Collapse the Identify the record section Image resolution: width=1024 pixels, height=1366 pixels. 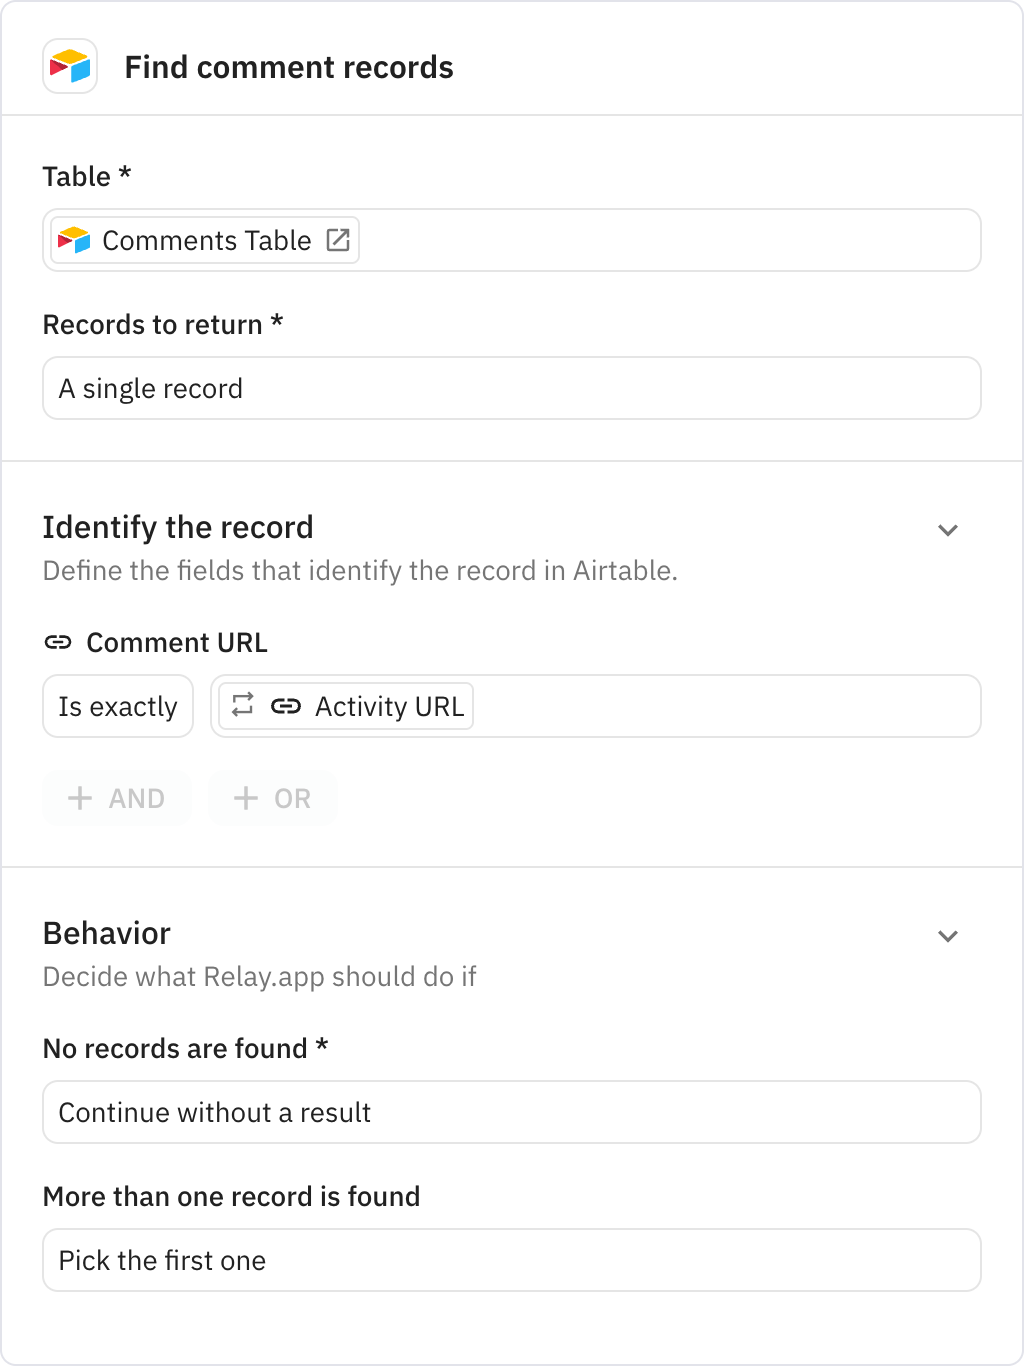coord(948,529)
